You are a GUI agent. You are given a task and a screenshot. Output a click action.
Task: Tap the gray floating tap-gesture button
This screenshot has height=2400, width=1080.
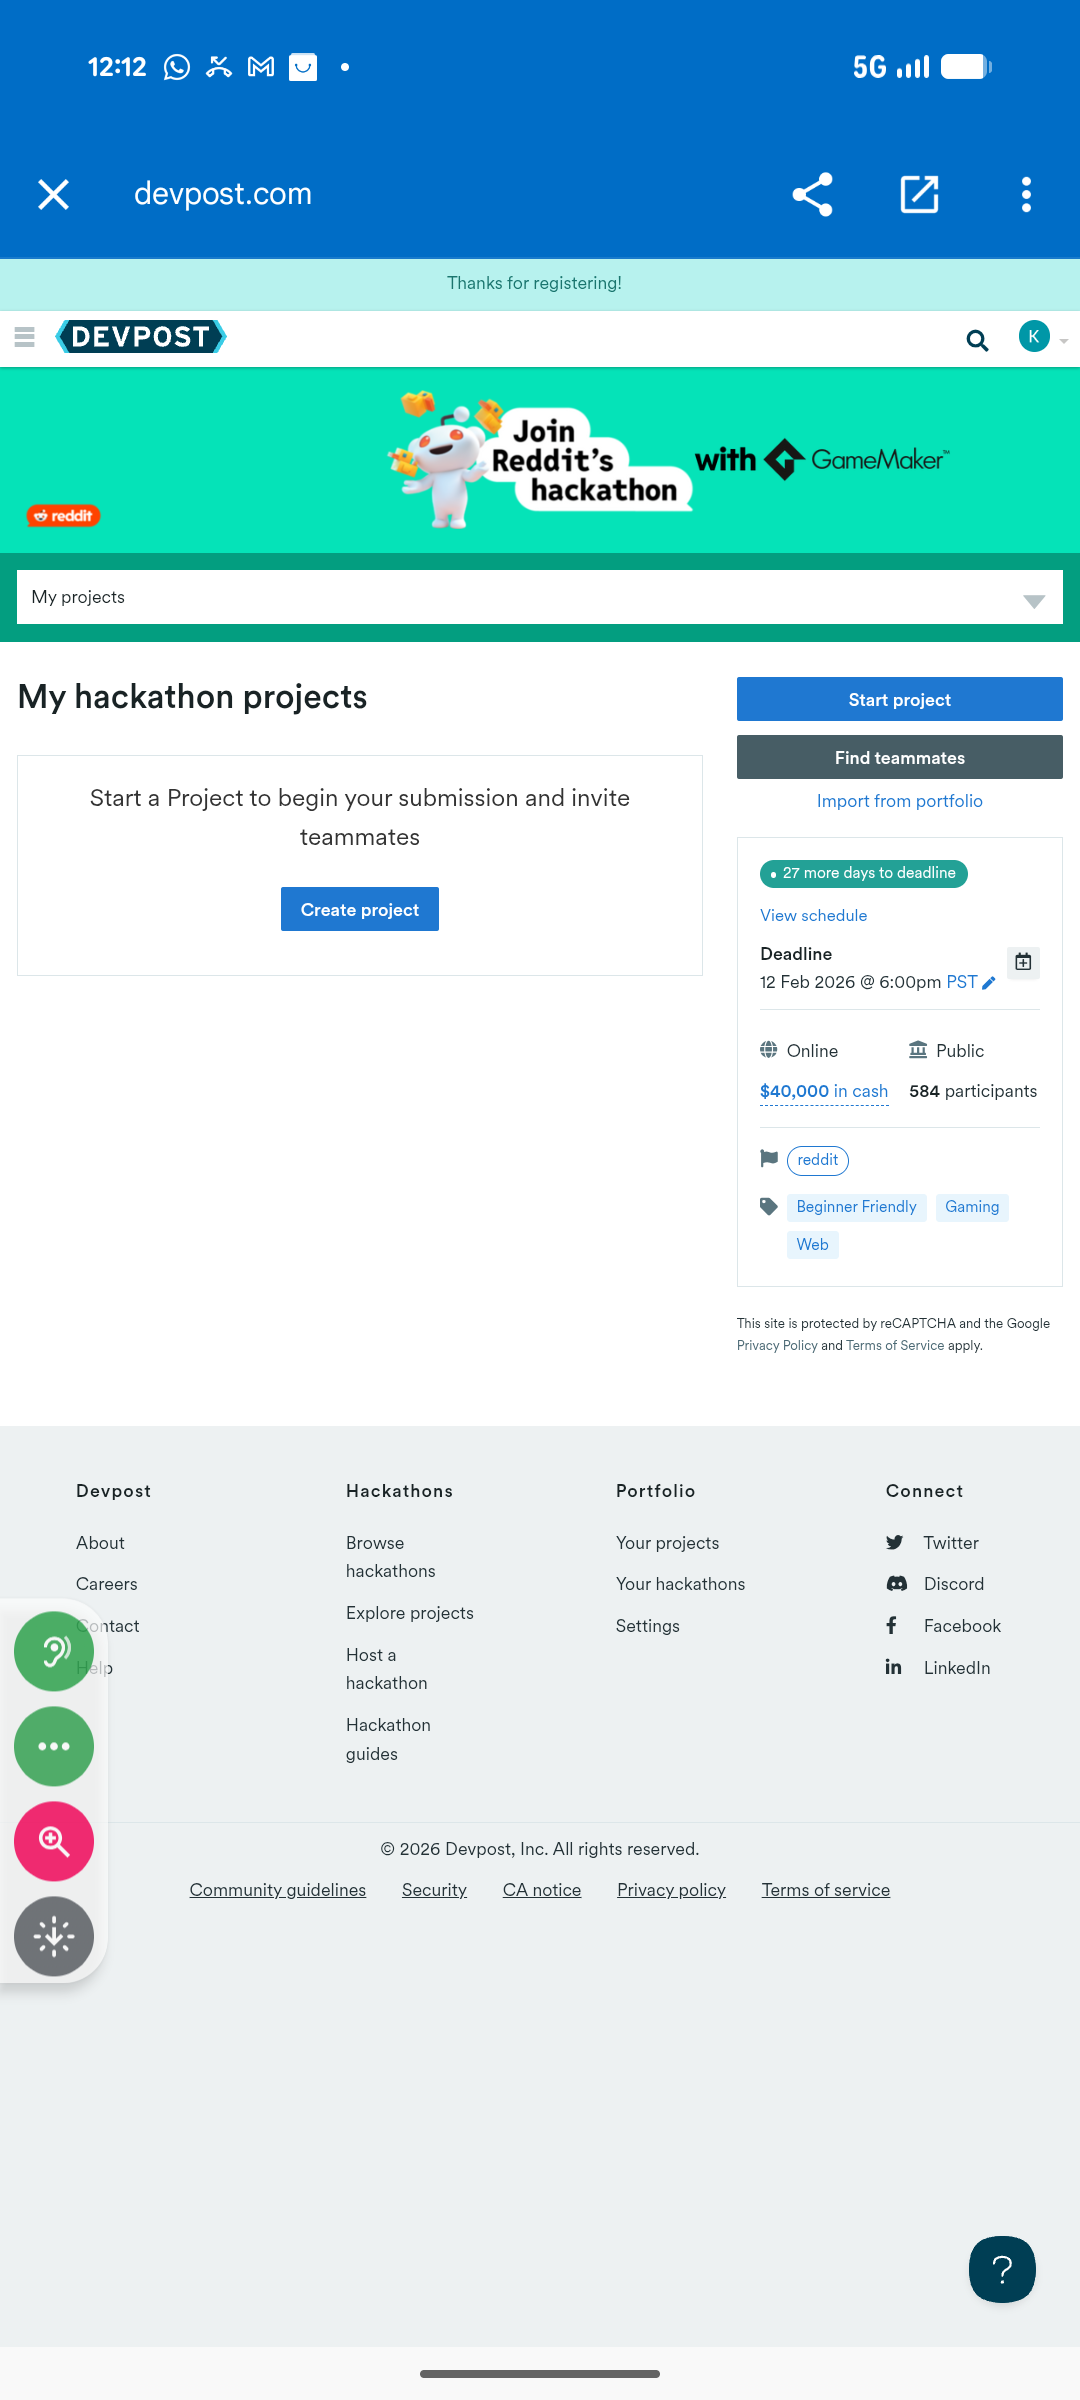coord(54,1936)
